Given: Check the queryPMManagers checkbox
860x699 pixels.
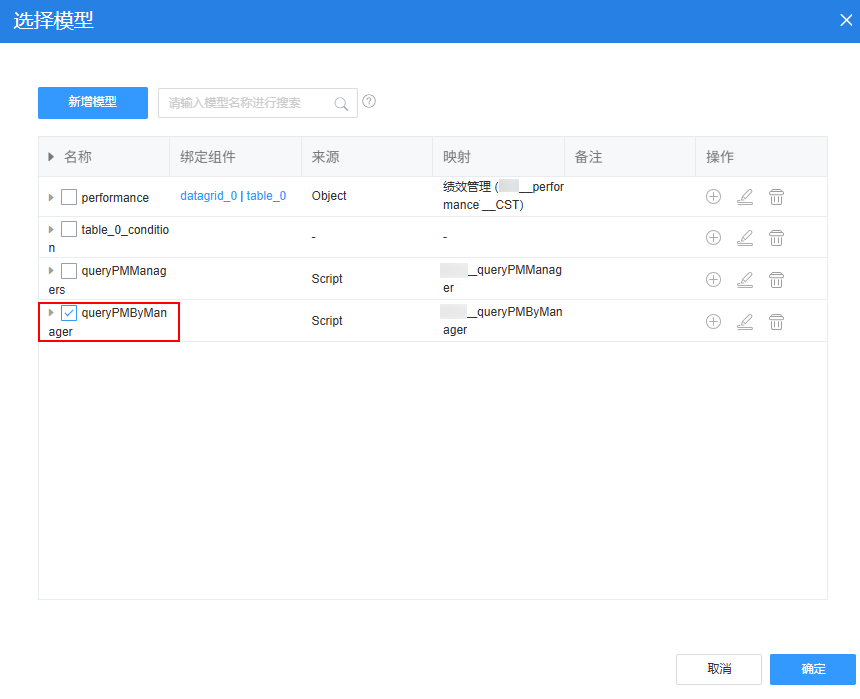Looking at the screenshot, I should pos(69,270).
